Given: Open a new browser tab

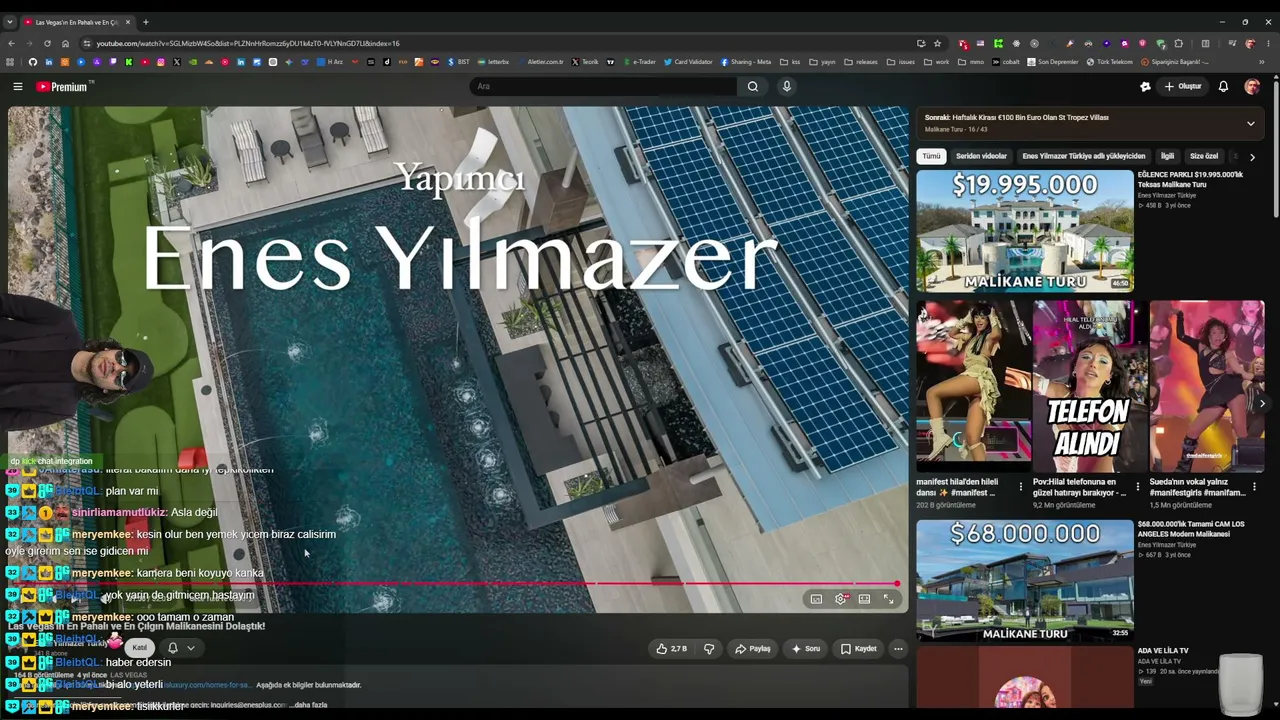Looking at the screenshot, I should coord(145,22).
